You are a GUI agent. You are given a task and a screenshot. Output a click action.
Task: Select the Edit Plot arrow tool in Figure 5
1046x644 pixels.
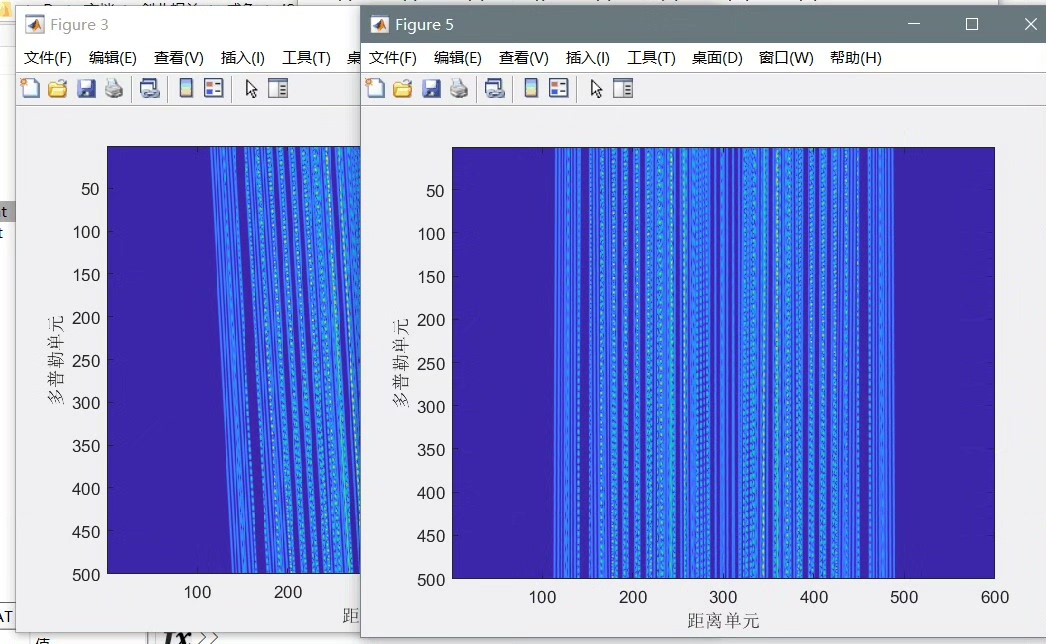point(595,88)
